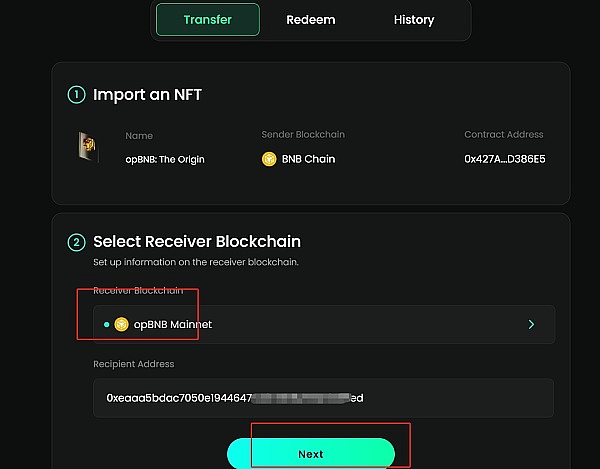Click the opBNB Origin NFT thumbnail

click(86, 147)
